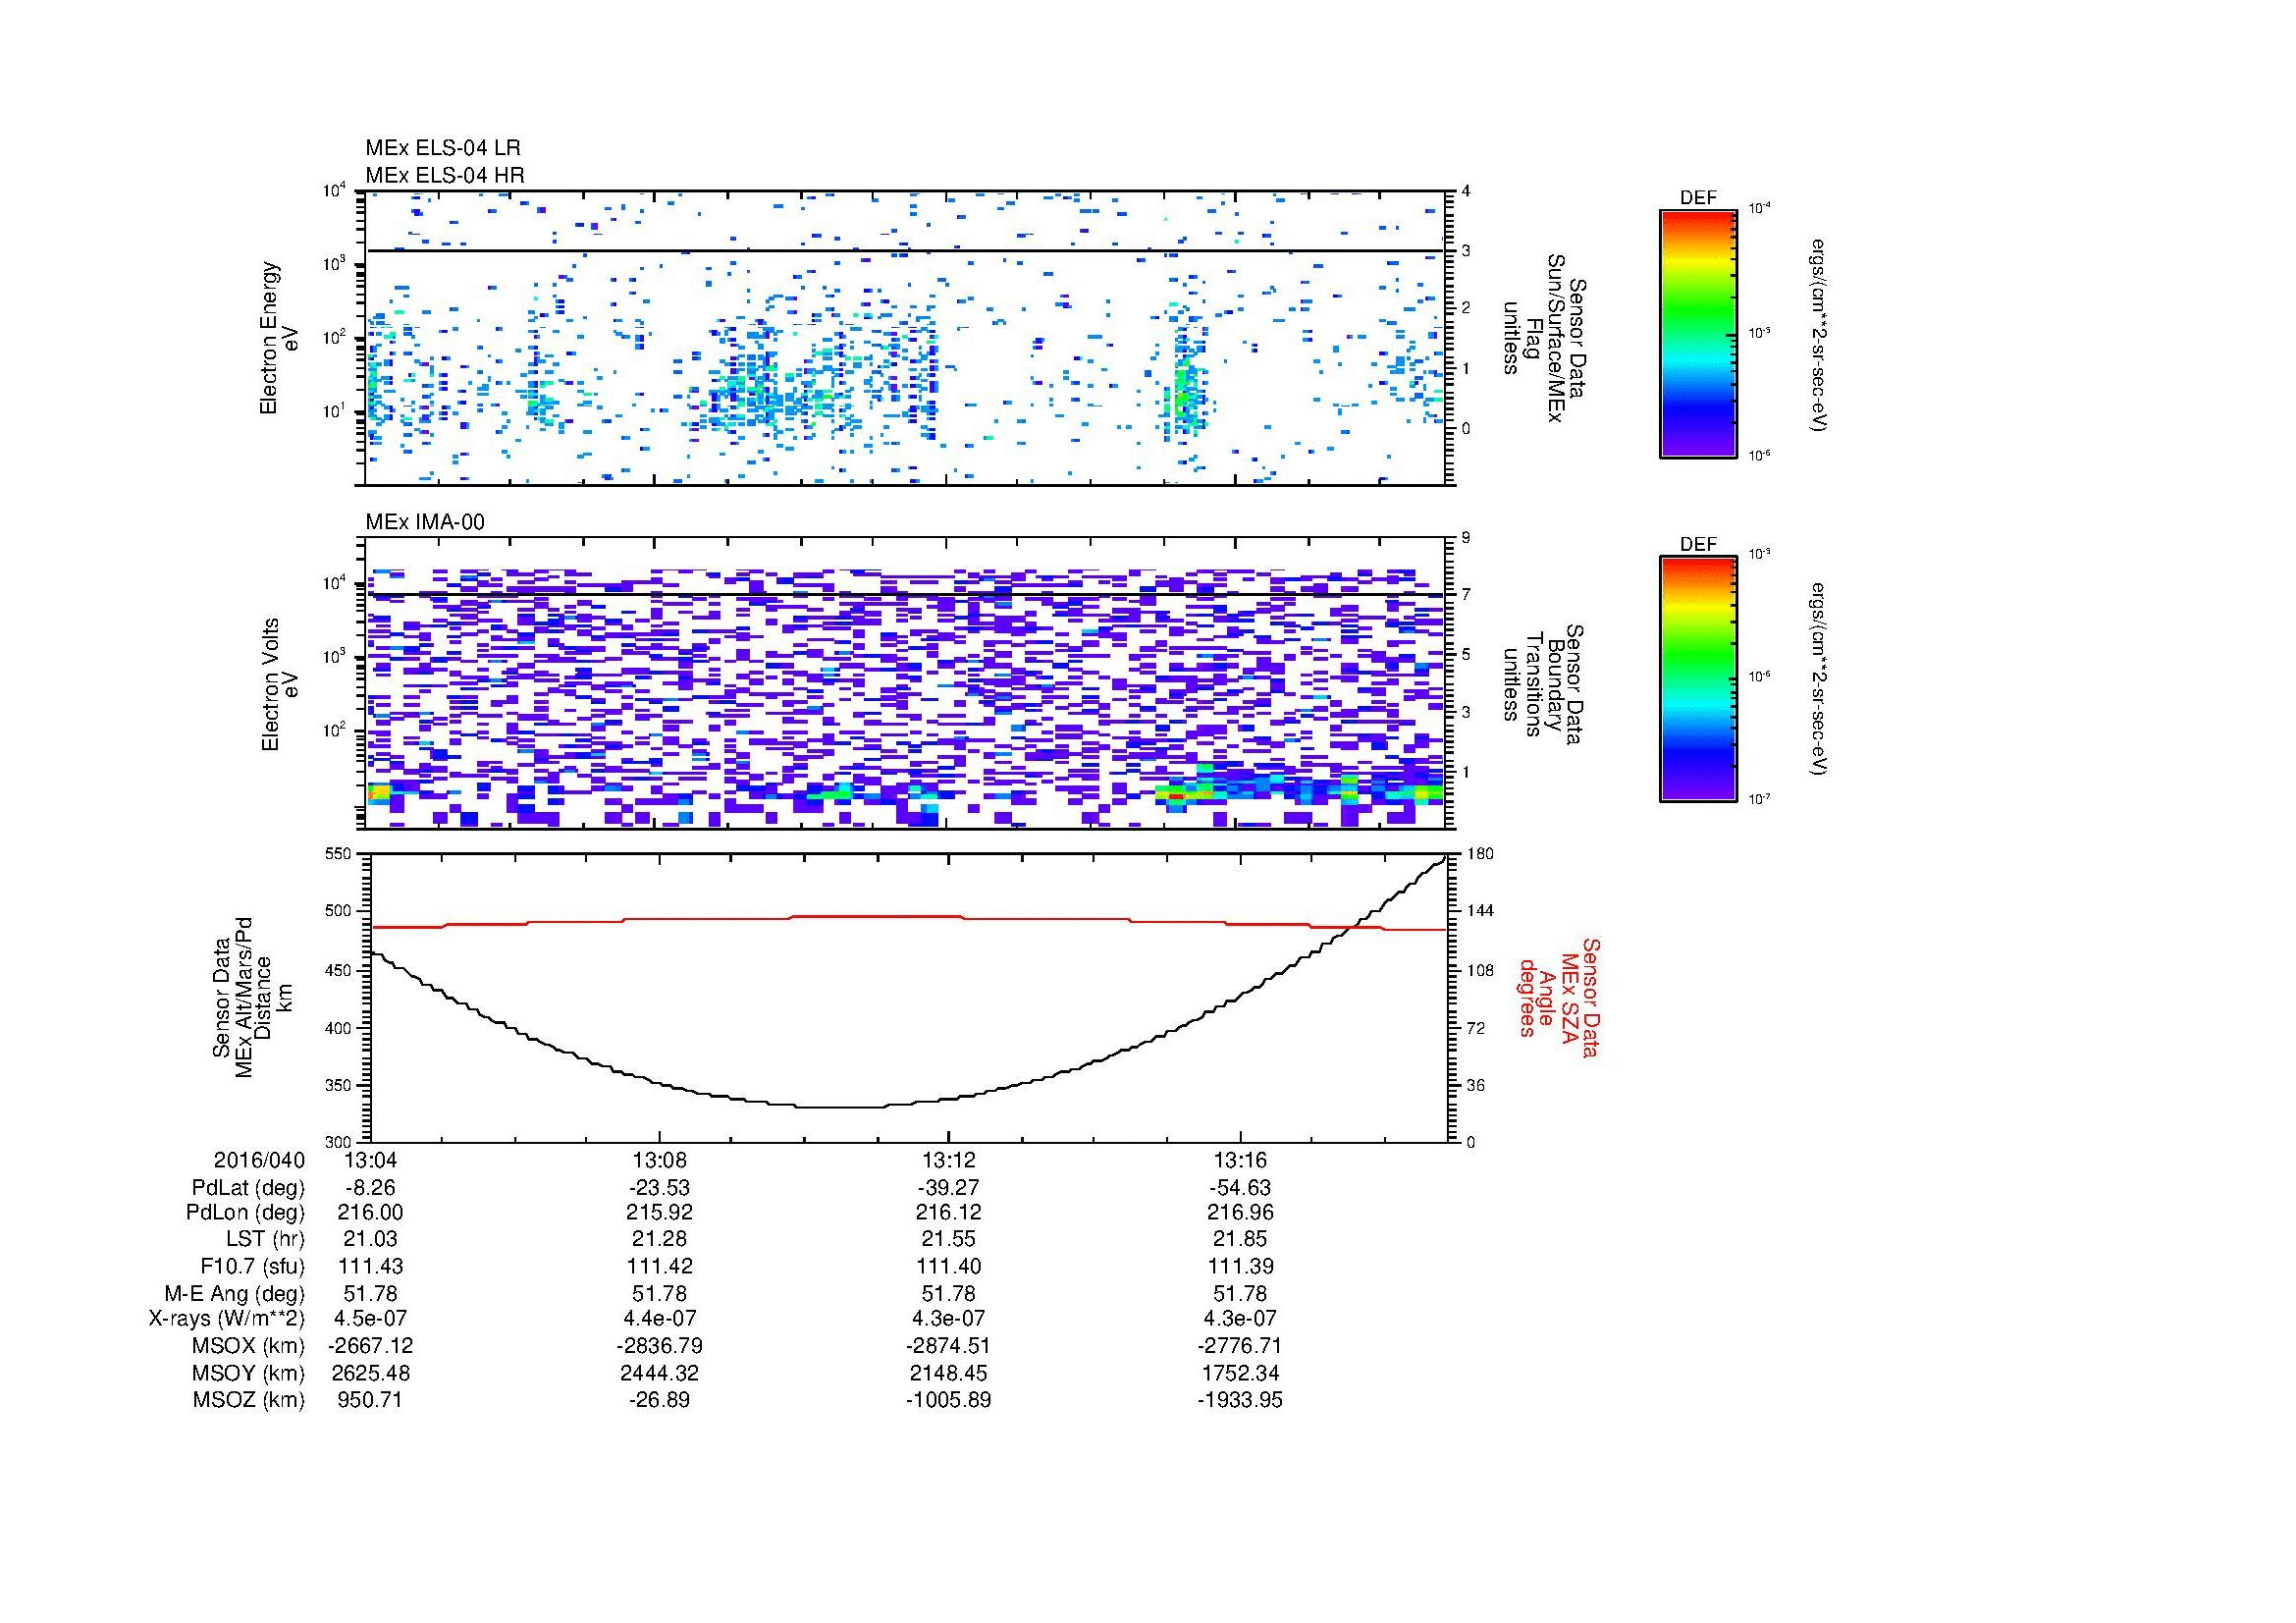Click the F10.7 value 111.40
The image size is (2296, 1623).
tap(949, 1266)
